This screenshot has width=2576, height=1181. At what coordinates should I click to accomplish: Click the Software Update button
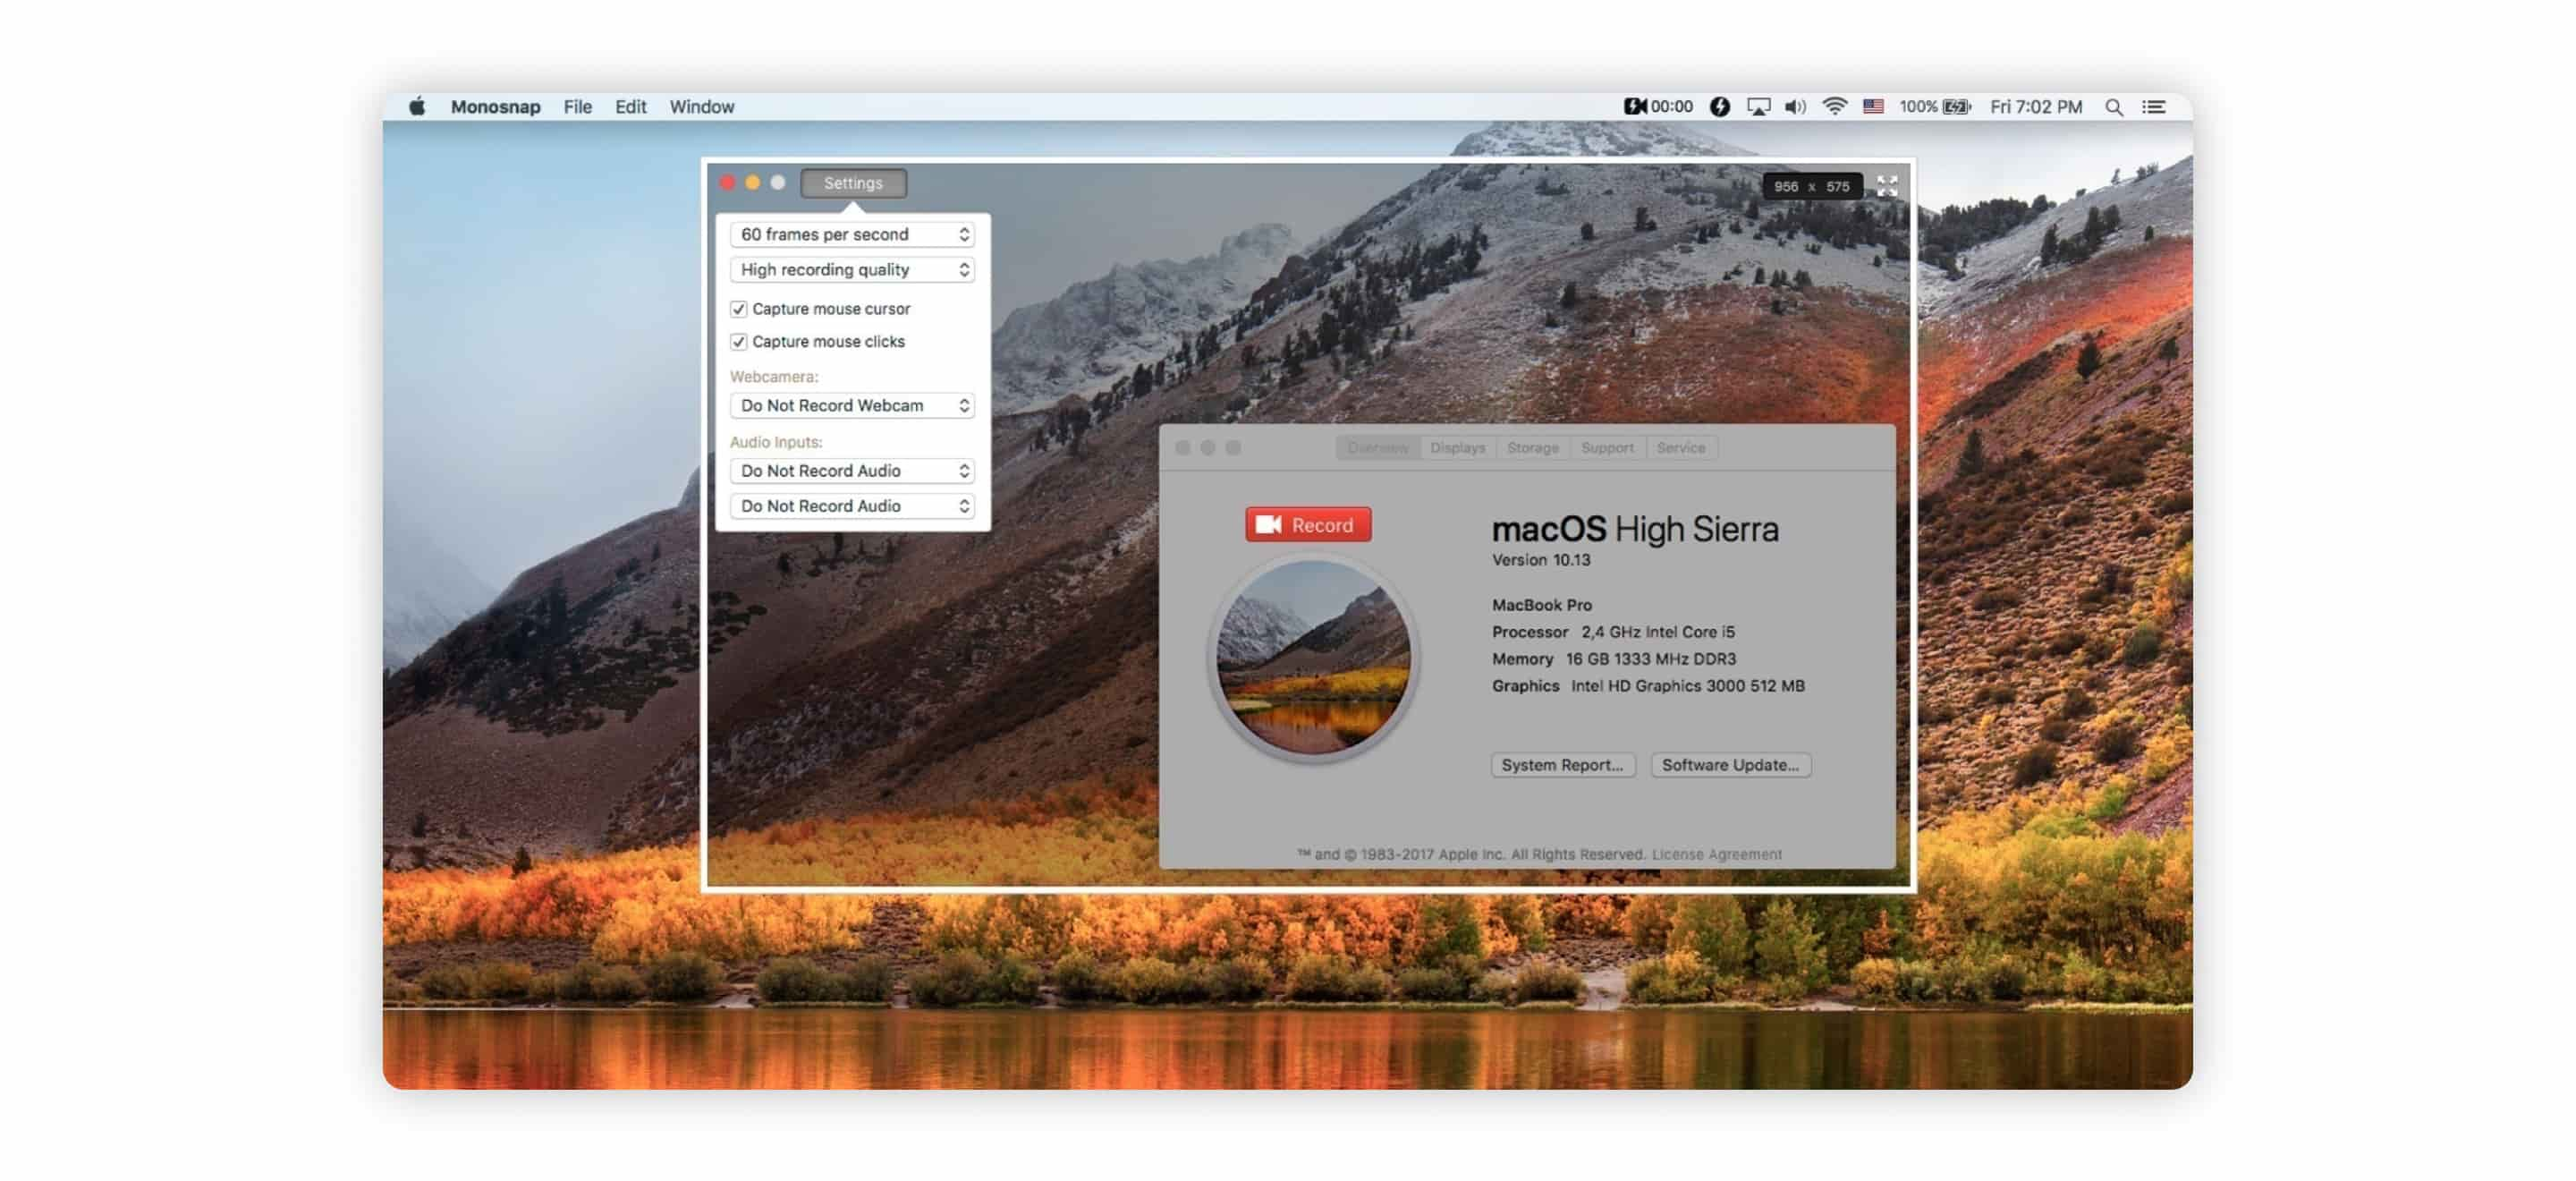tap(1730, 764)
